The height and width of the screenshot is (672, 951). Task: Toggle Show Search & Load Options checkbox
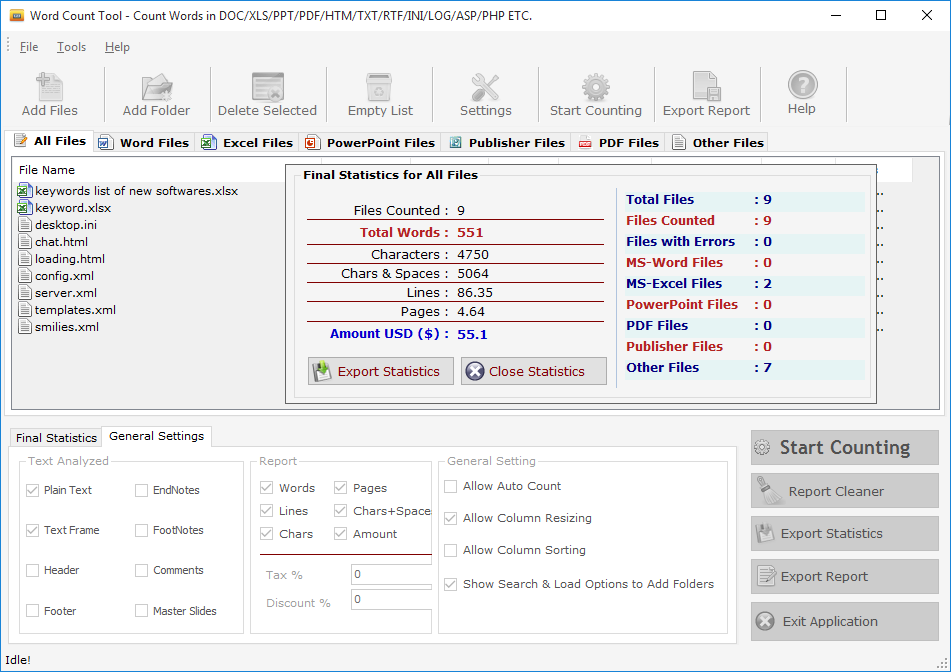click(451, 584)
